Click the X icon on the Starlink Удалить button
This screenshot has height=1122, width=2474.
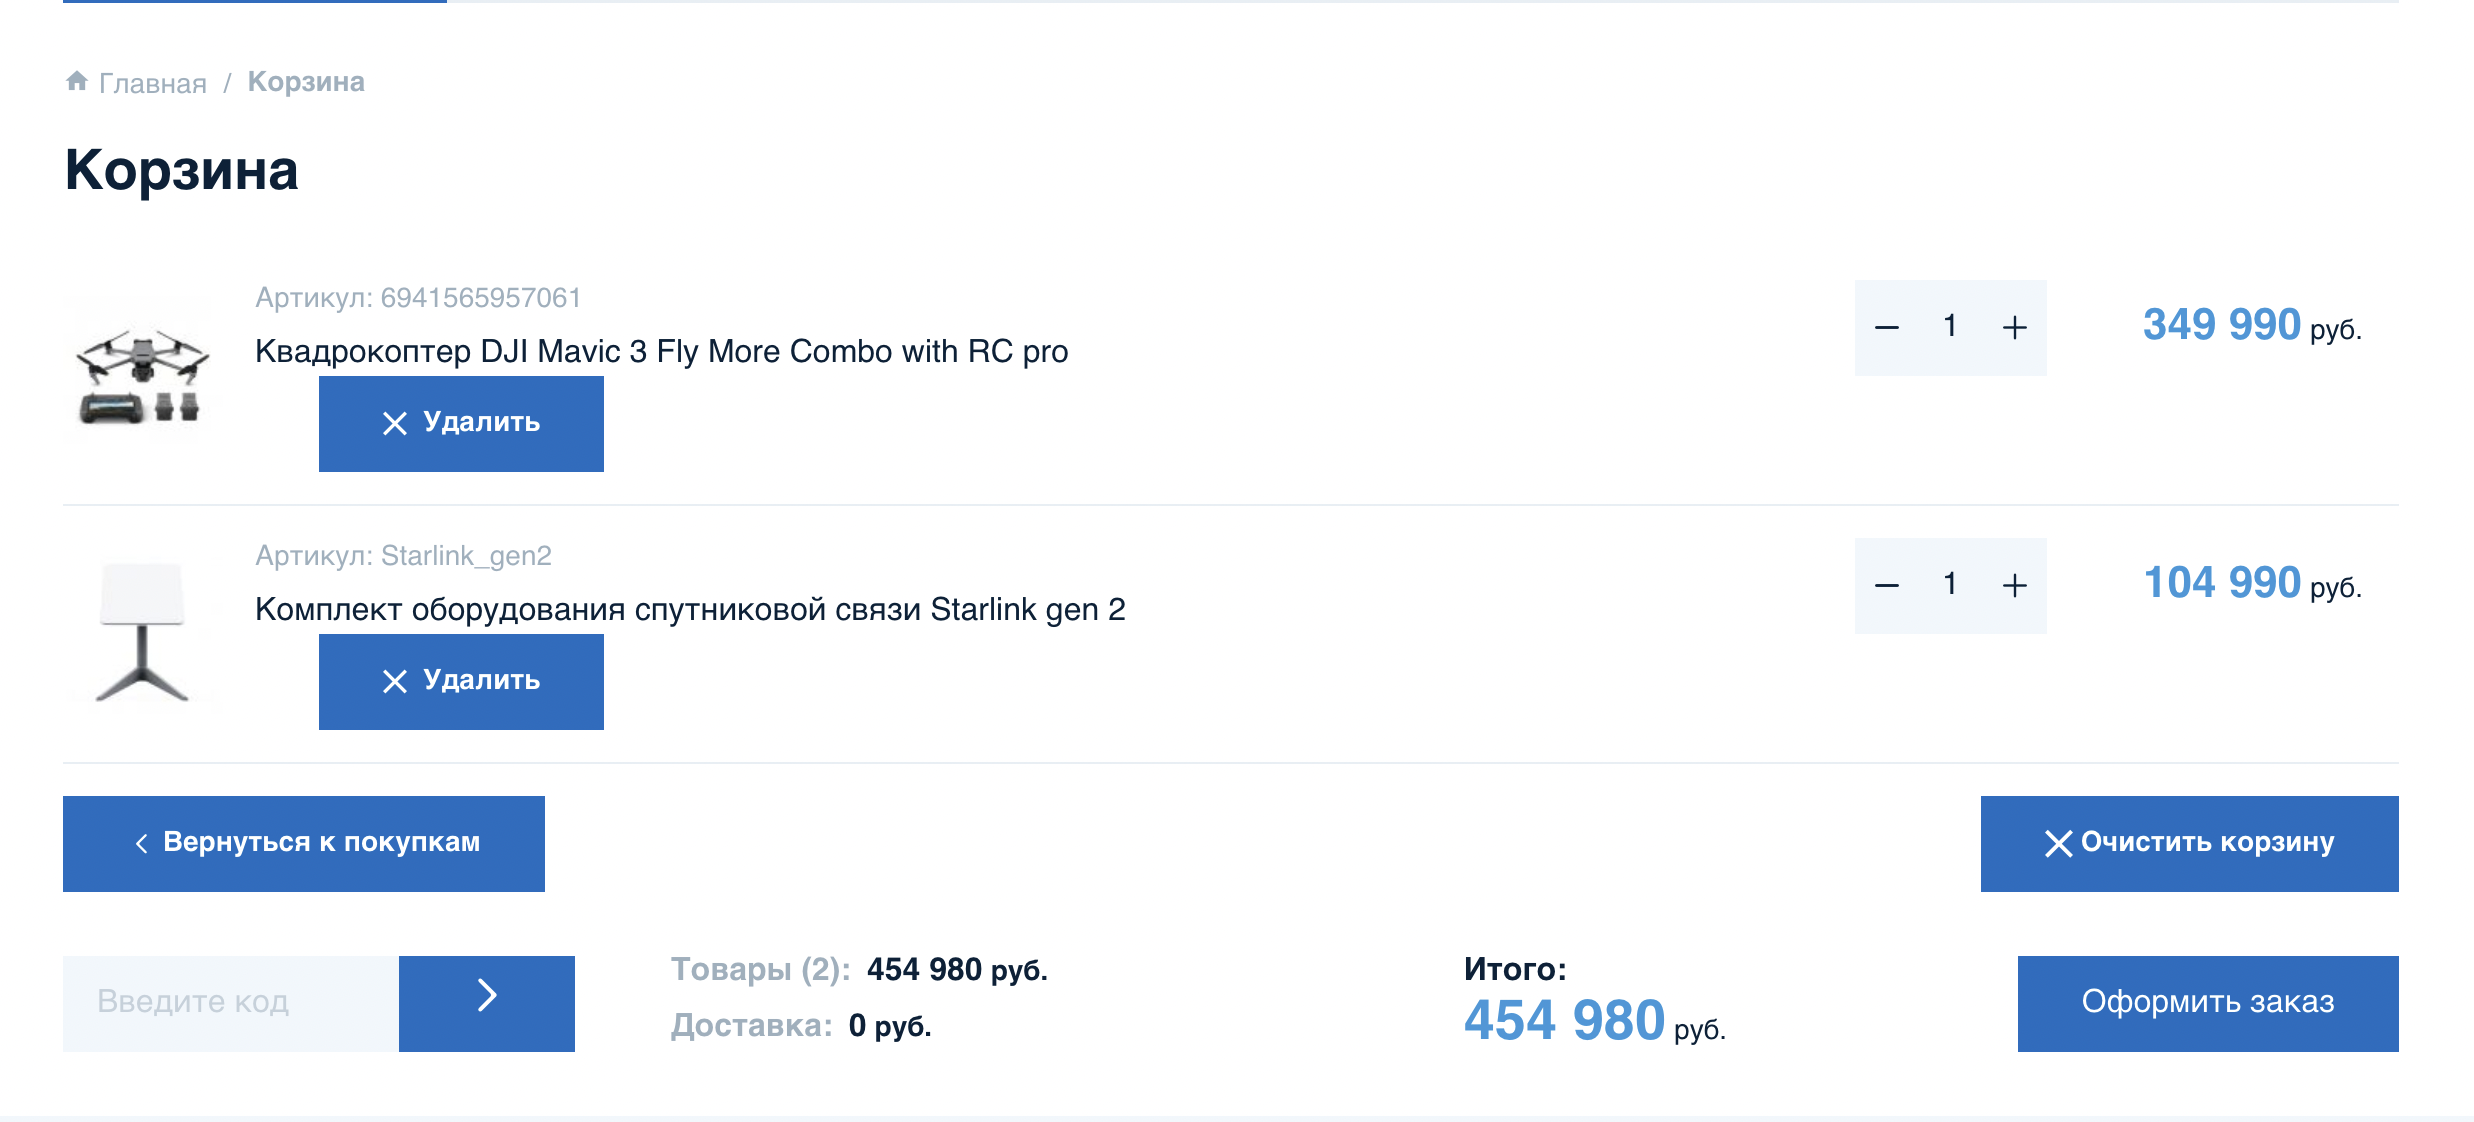click(x=394, y=681)
